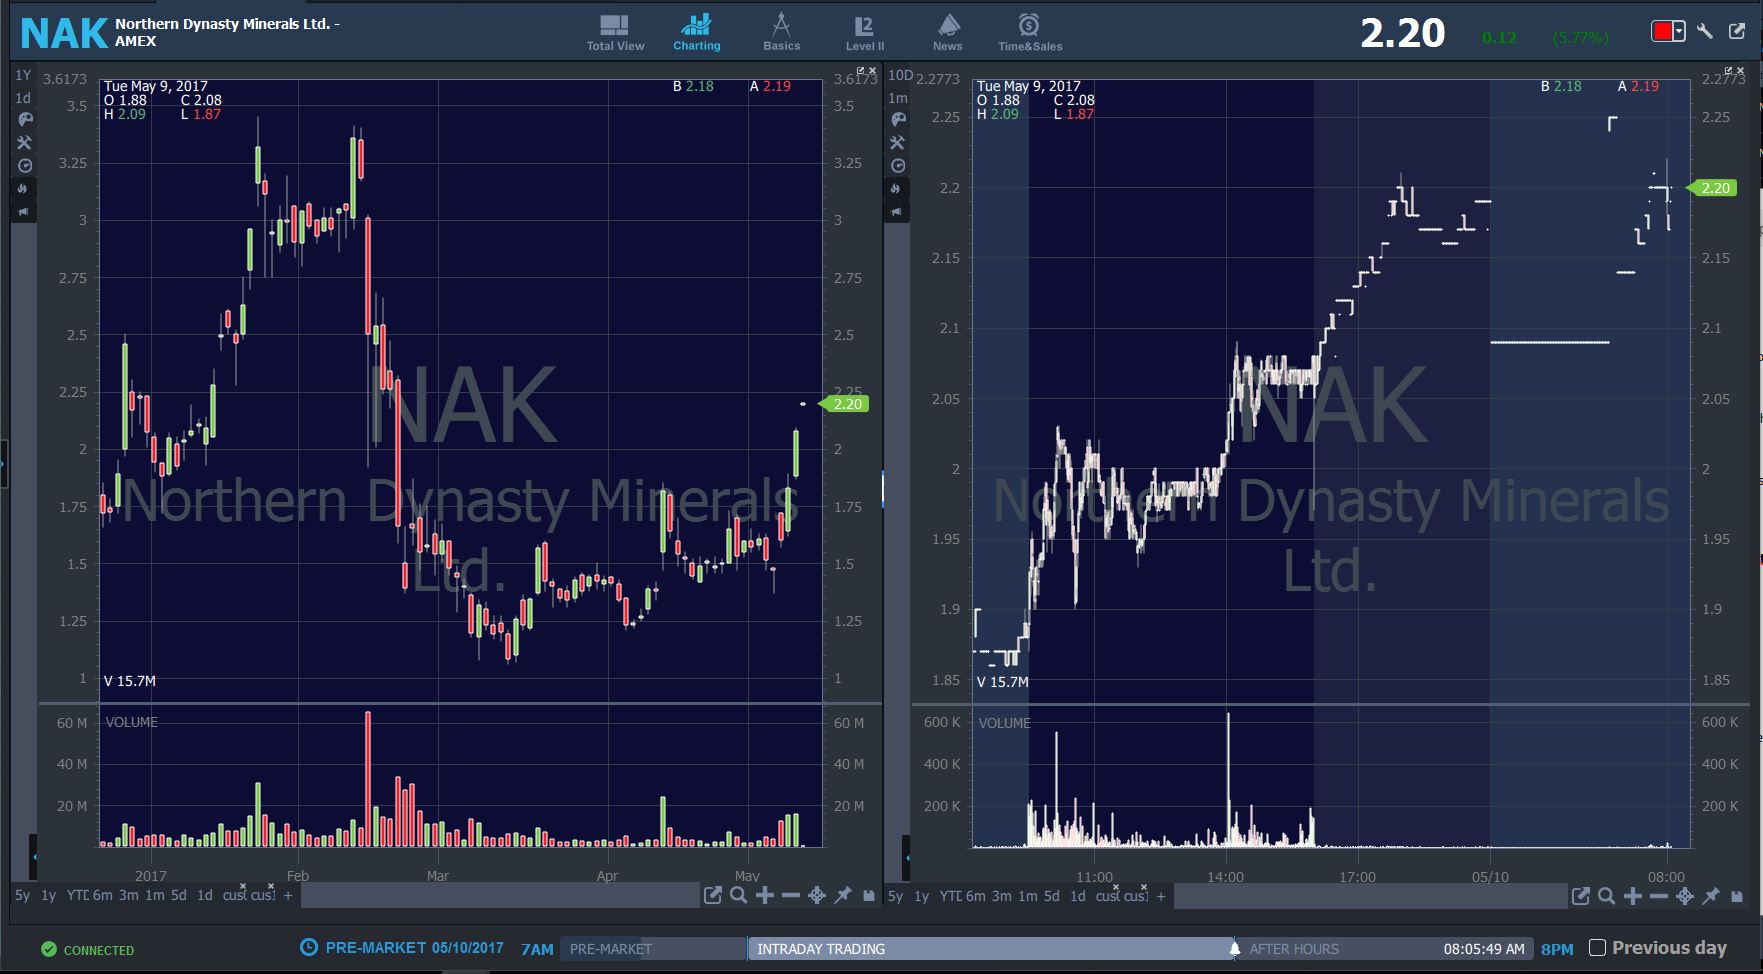Toggle the right chart megaphone icon
This screenshot has height=974, width=1763.
click(x=896, y=212)
